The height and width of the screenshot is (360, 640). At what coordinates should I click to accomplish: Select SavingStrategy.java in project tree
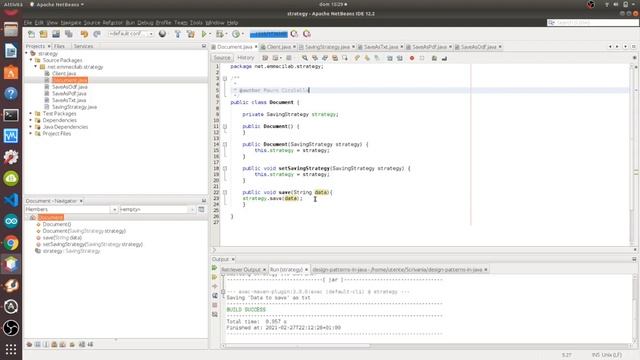74,107
